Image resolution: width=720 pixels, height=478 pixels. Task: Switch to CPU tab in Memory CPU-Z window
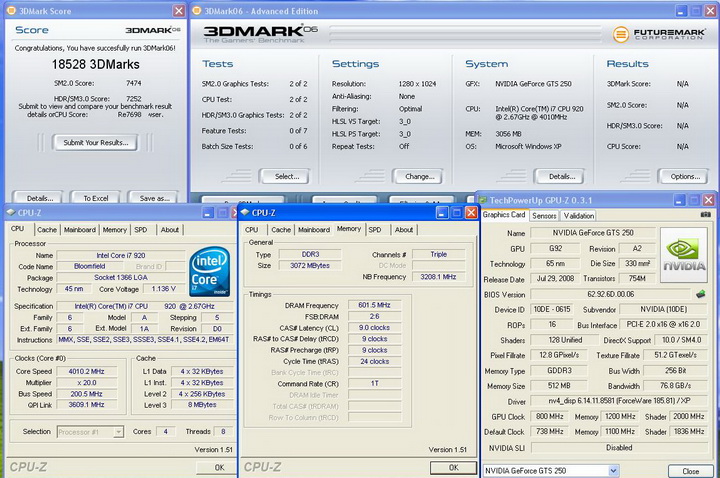point(252,230)
